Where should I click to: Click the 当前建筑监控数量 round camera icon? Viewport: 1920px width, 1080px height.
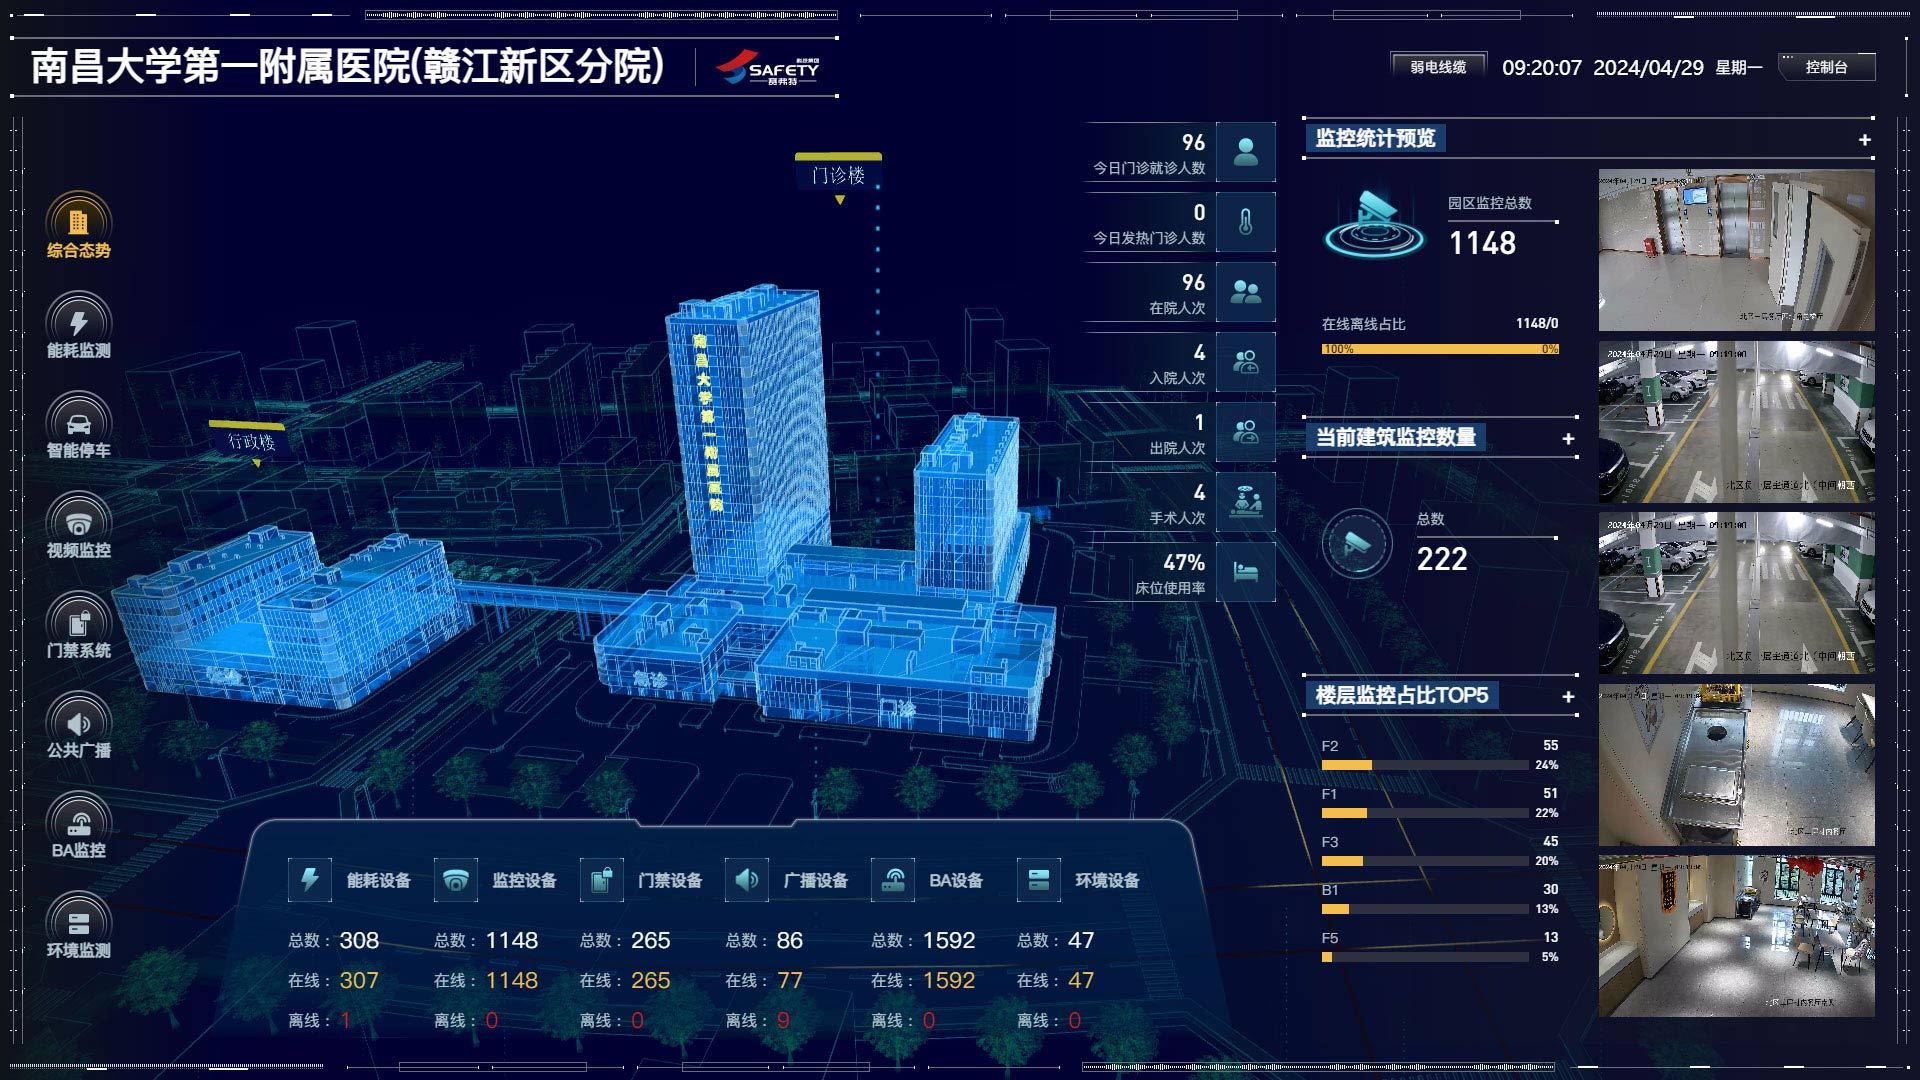pyautogui.click(x=1357, y=544)
